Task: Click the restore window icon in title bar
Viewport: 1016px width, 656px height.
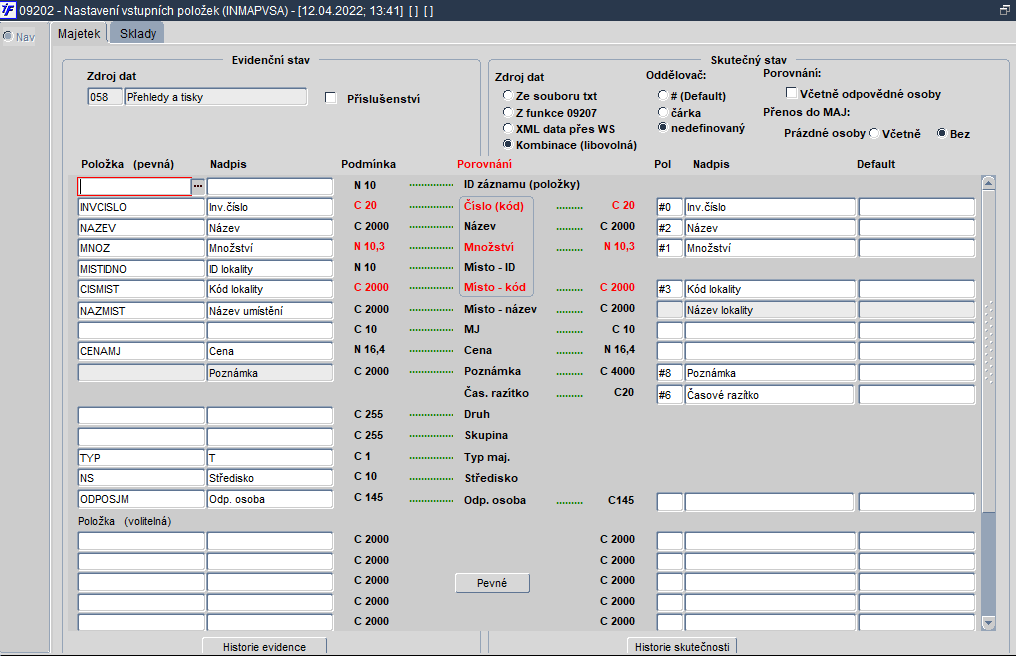Action: coord(1005,10)
